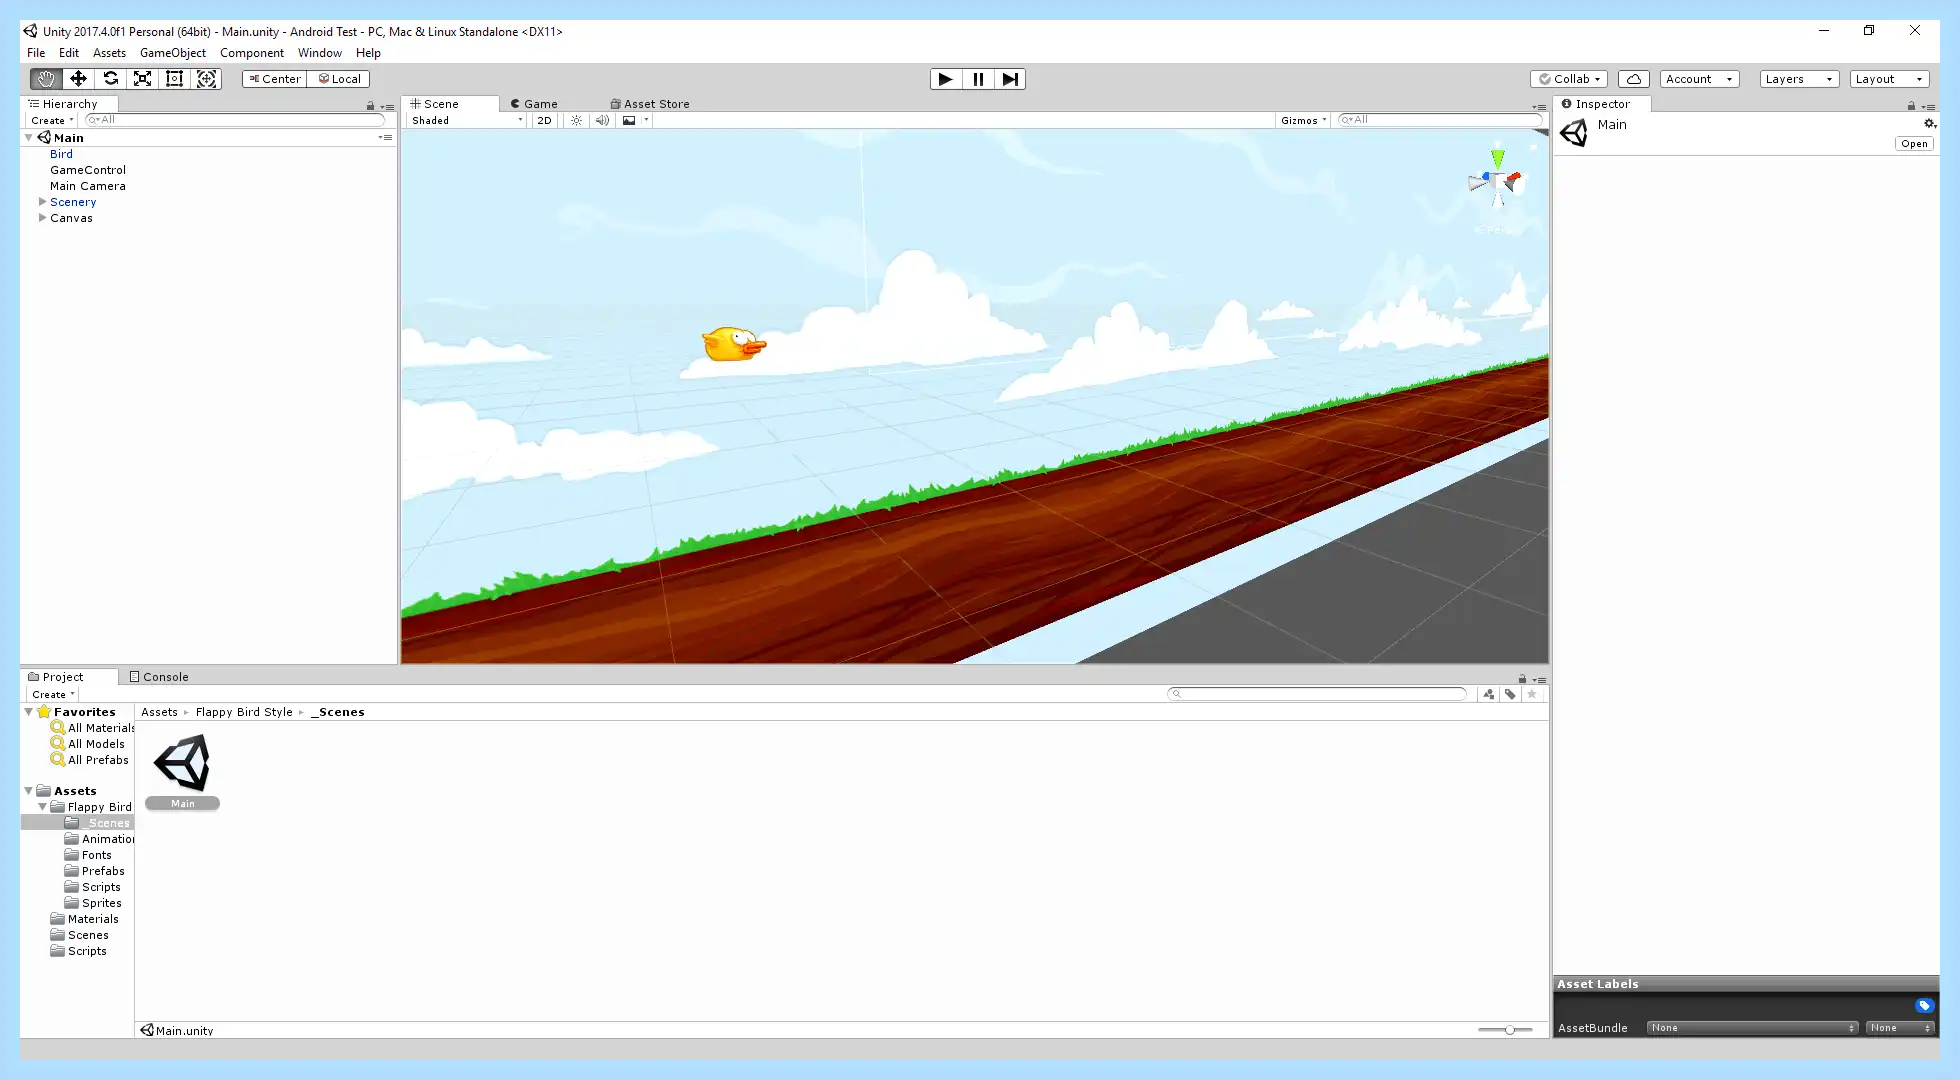Click Create in Hierarchy panel
Viewport: 1960px width, 1080px height.
[52, 120]
